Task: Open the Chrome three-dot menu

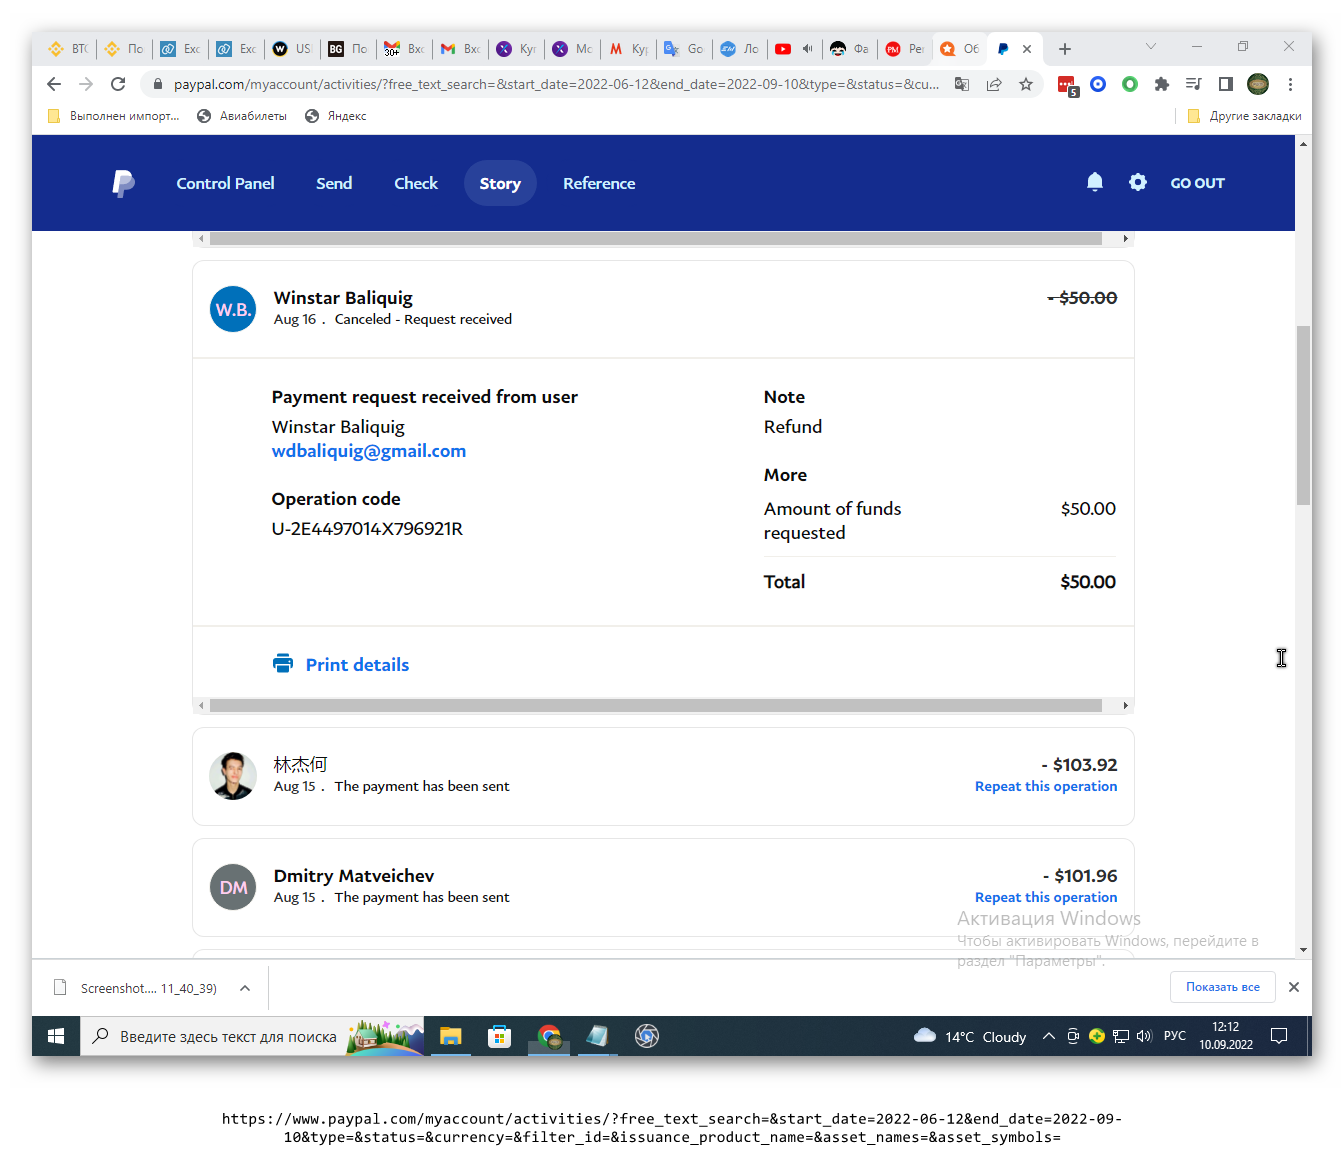Action: tap(1290, 84)
